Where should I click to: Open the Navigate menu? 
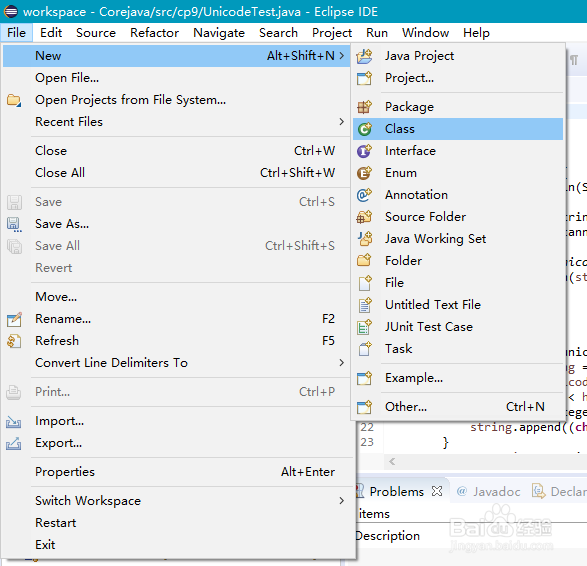click(219, 33)
